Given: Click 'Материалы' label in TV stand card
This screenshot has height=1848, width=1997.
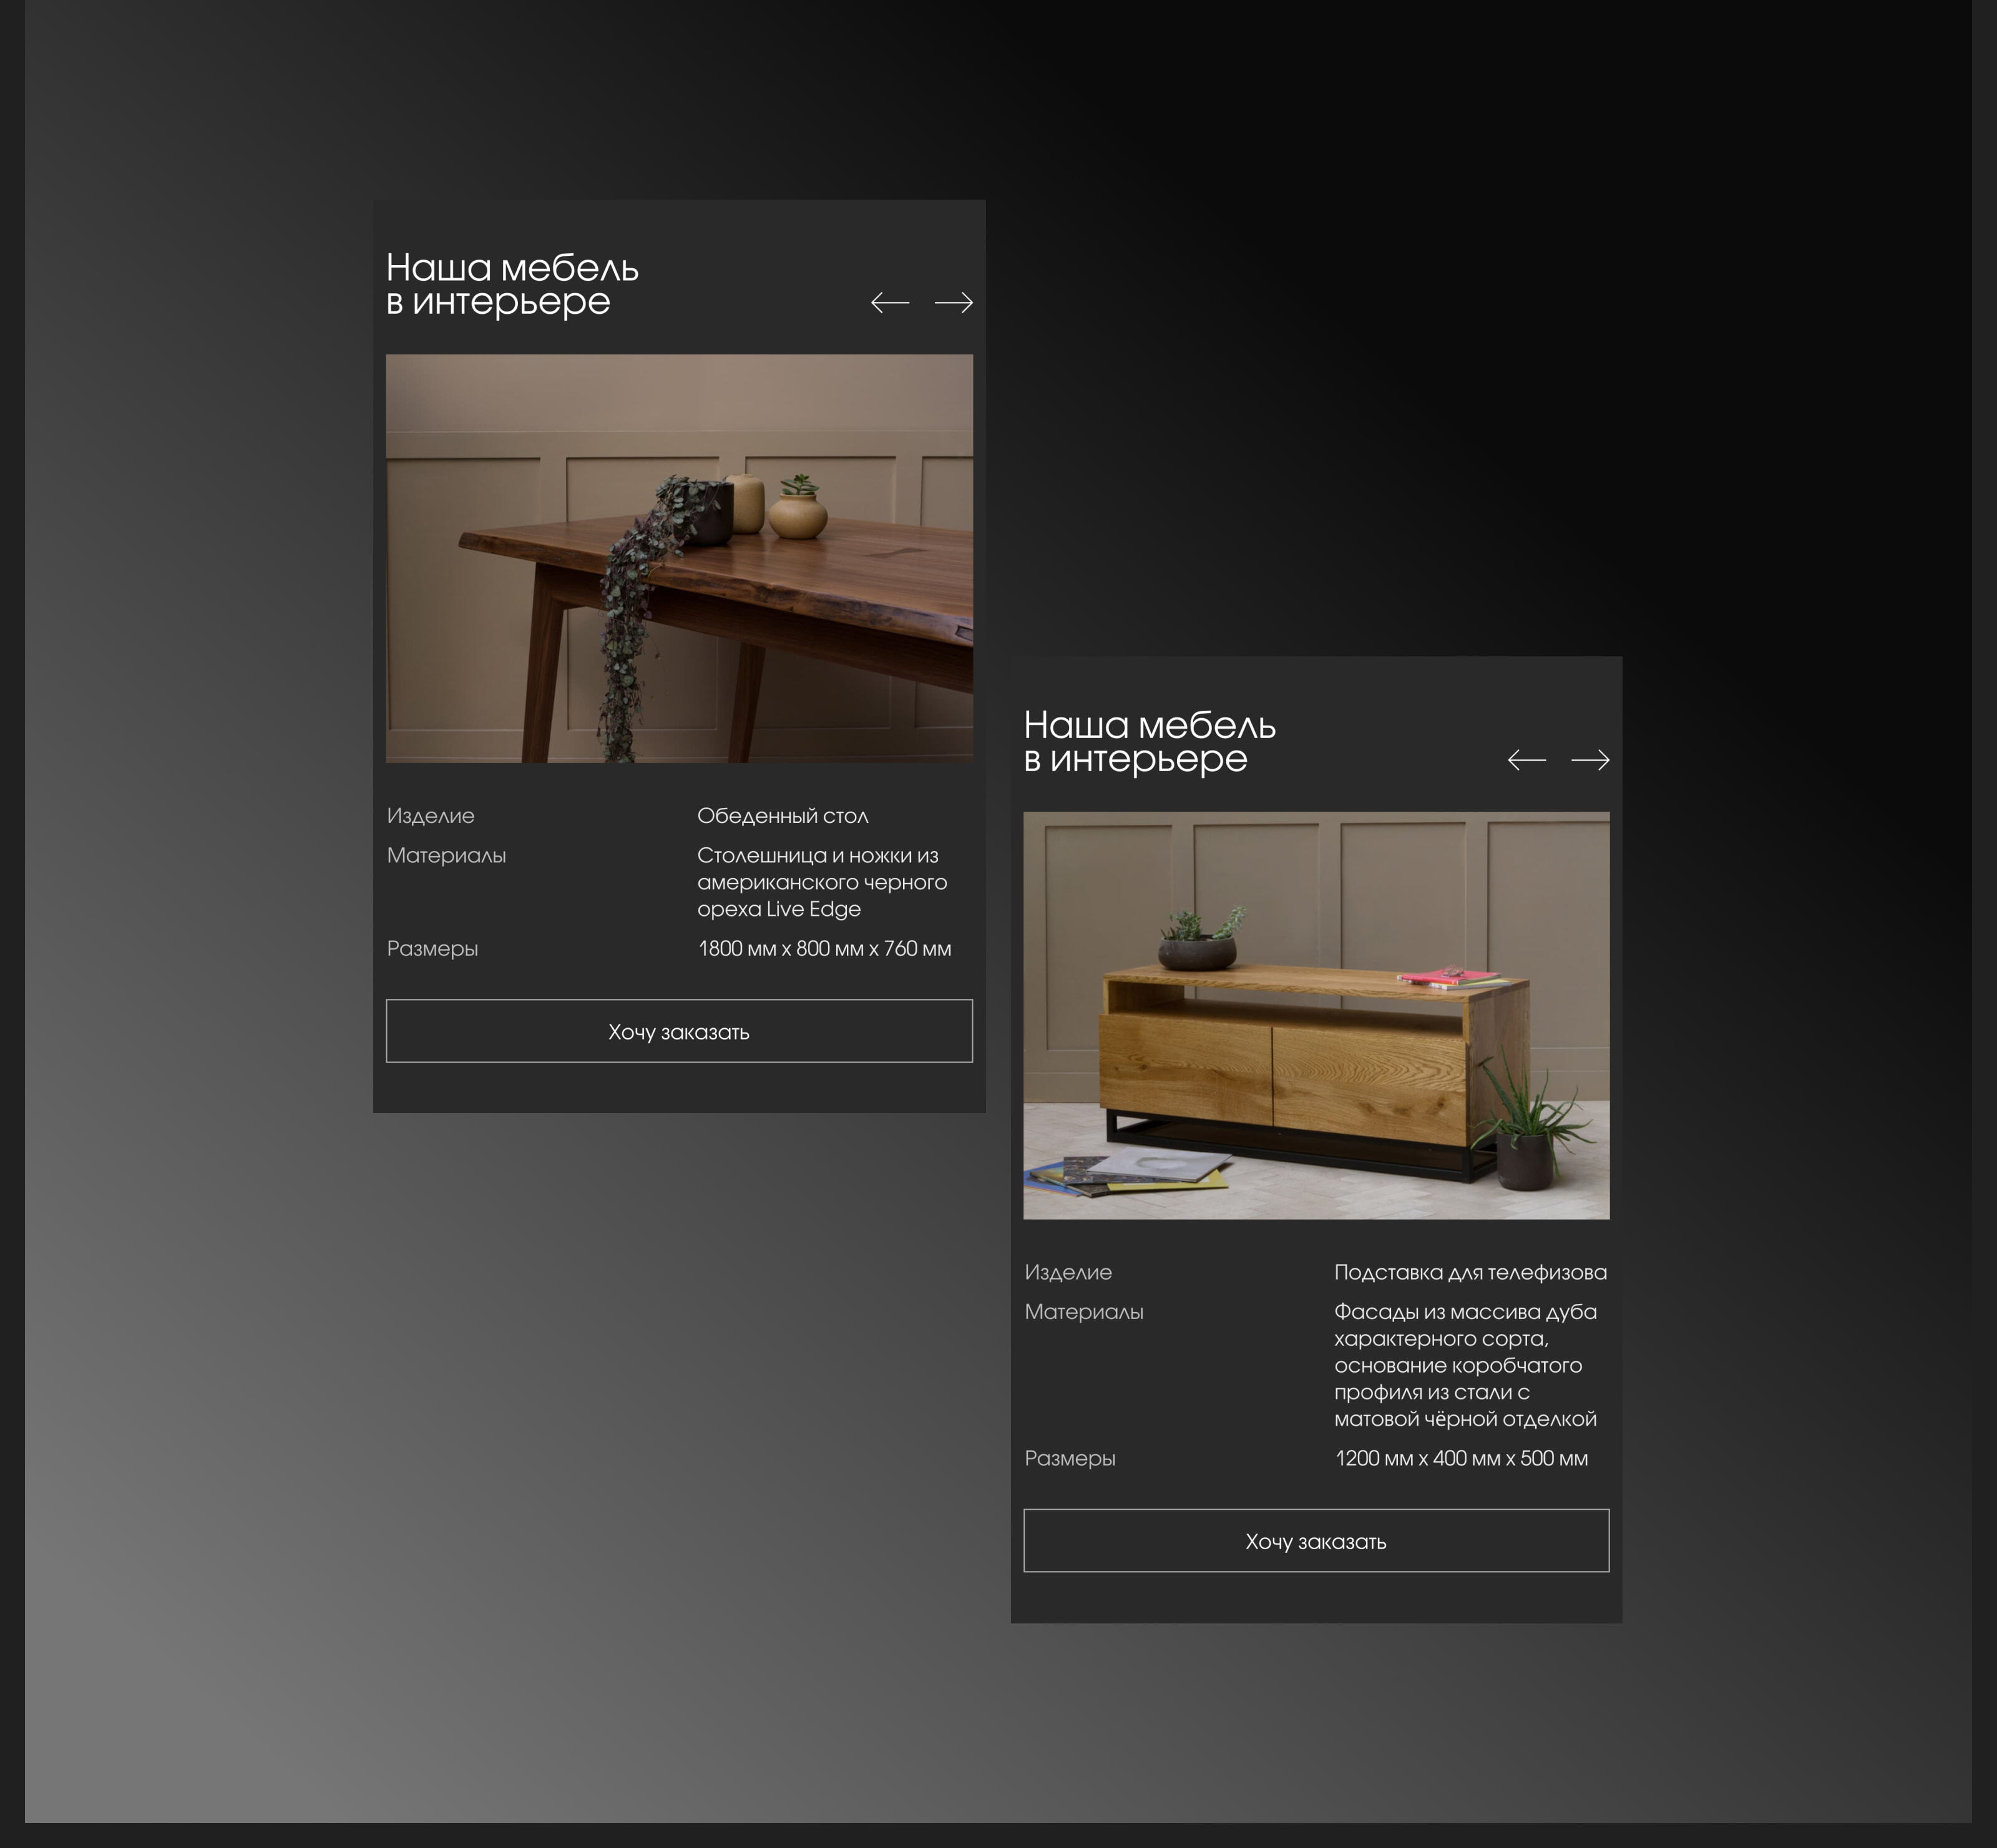Looking at the screenshot, I should pos(1084,1312).
